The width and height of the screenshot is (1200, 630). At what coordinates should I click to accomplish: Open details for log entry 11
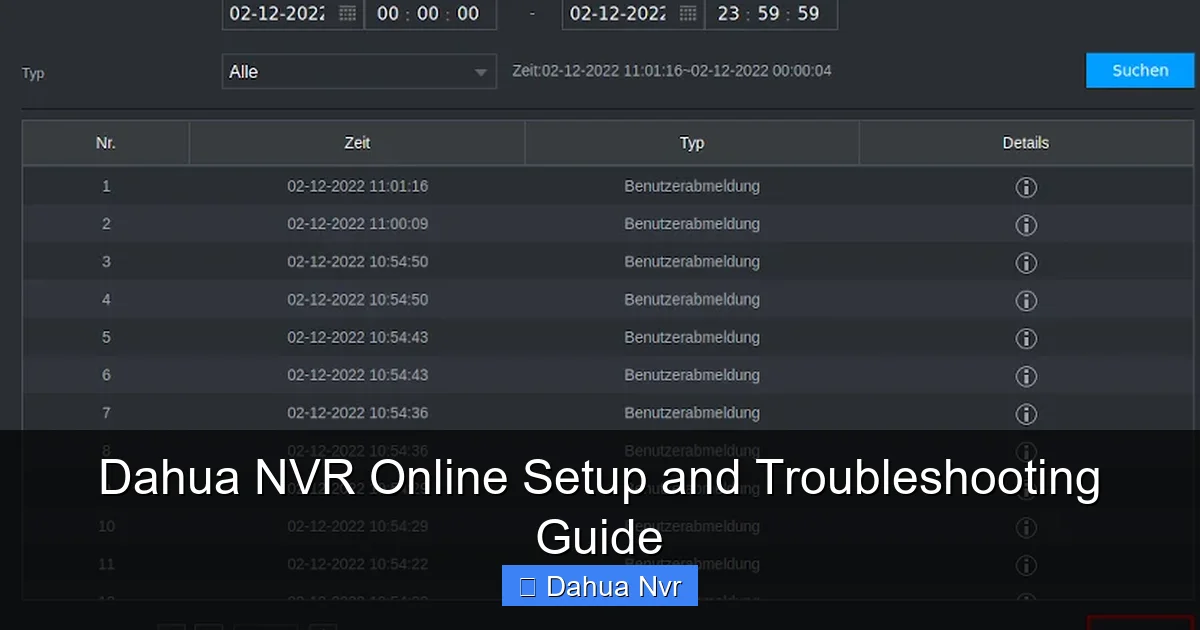[x=1026, y=564]
